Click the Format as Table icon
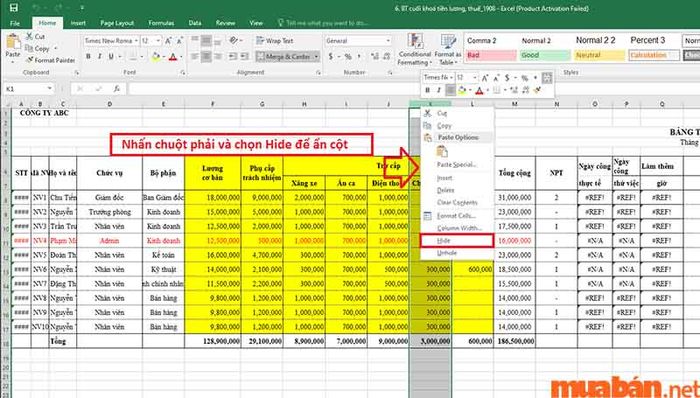This screenshot has width=700, height=398. pyautogui.click(x=448, y=43)
